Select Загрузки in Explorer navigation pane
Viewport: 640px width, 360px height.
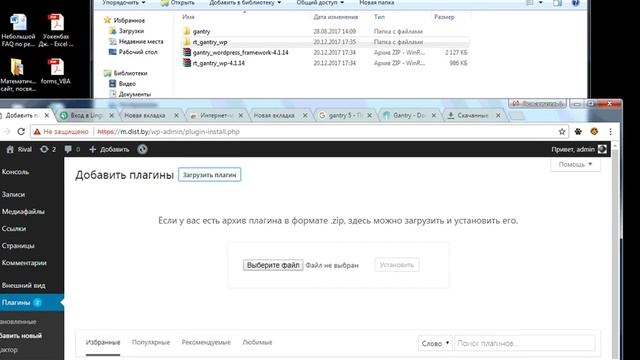tap(131, 31)
